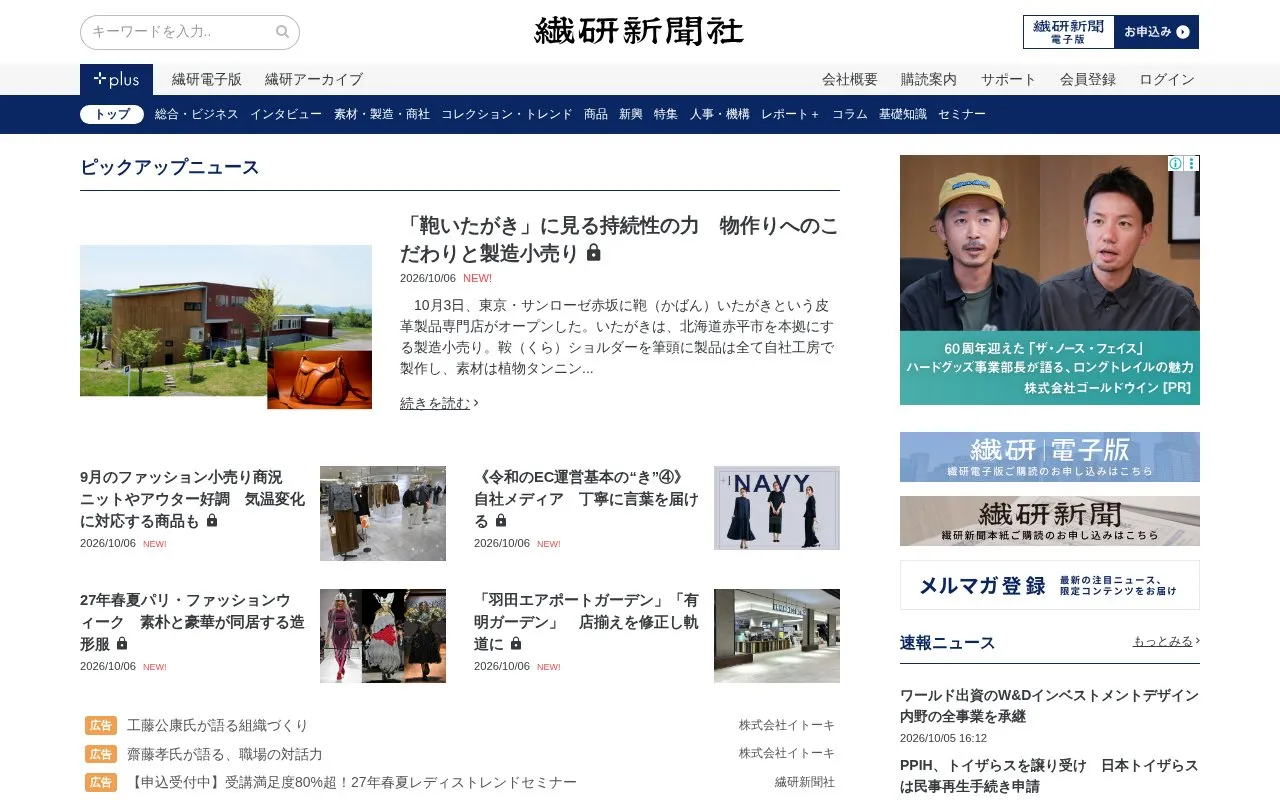Click the 繊研新聞社 logo at top
The height and width of the screenshot is (800, 1280).
(x=639, y=31)
